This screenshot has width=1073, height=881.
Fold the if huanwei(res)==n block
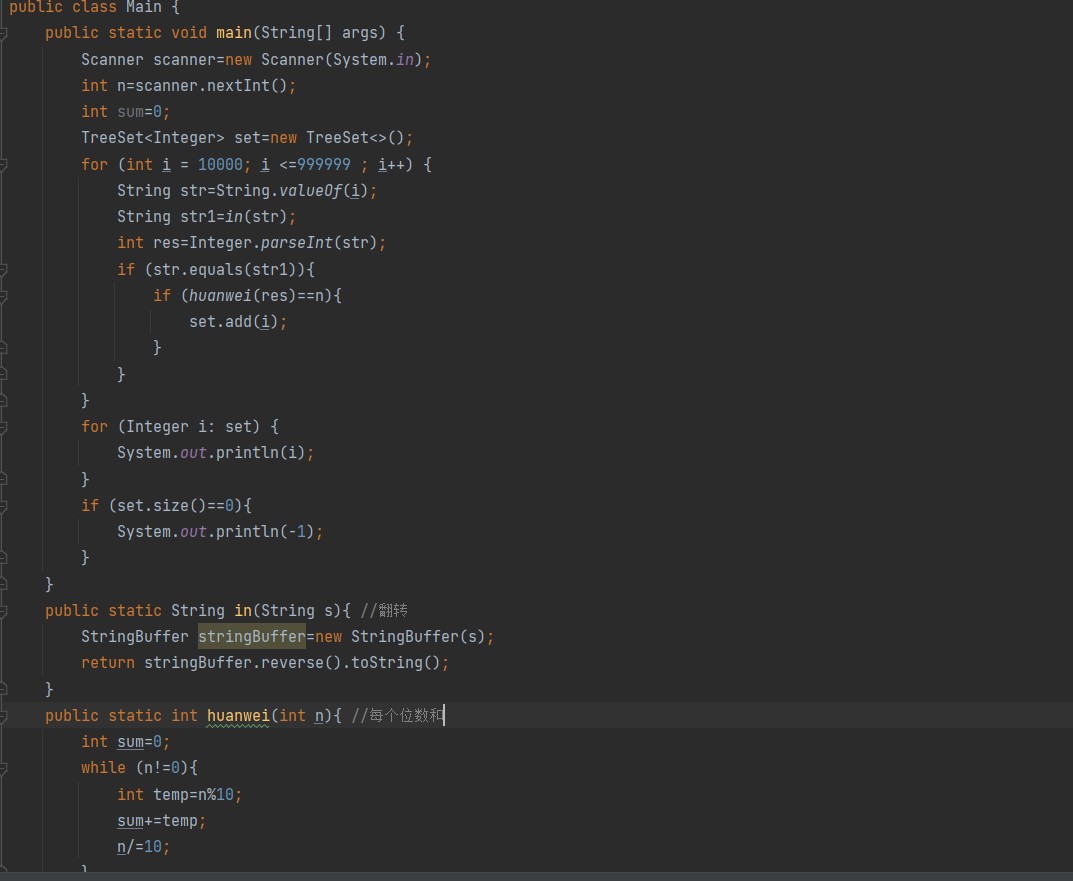pyautogui.click(x=4, y=295)
